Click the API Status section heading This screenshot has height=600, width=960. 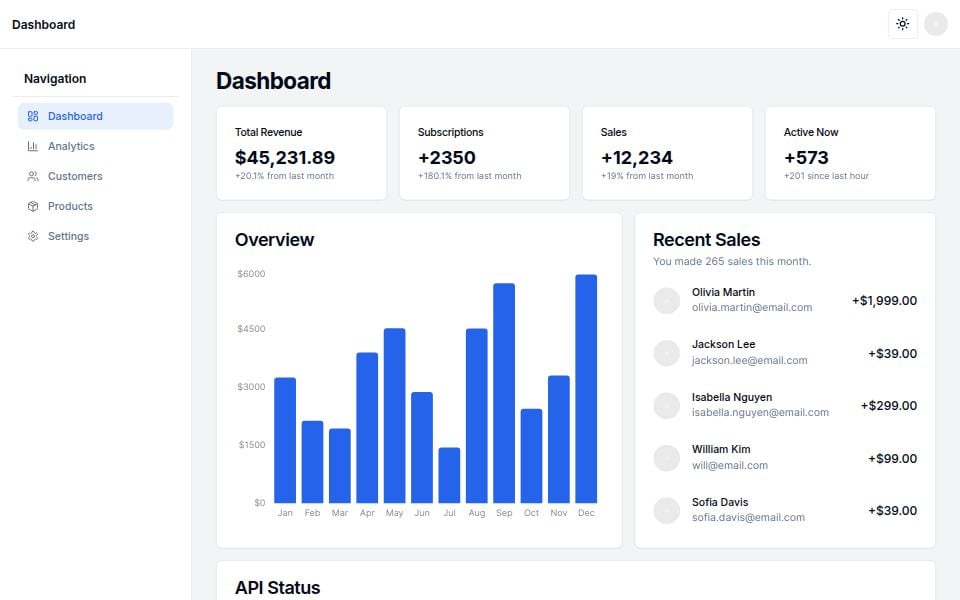coord(278,588)
